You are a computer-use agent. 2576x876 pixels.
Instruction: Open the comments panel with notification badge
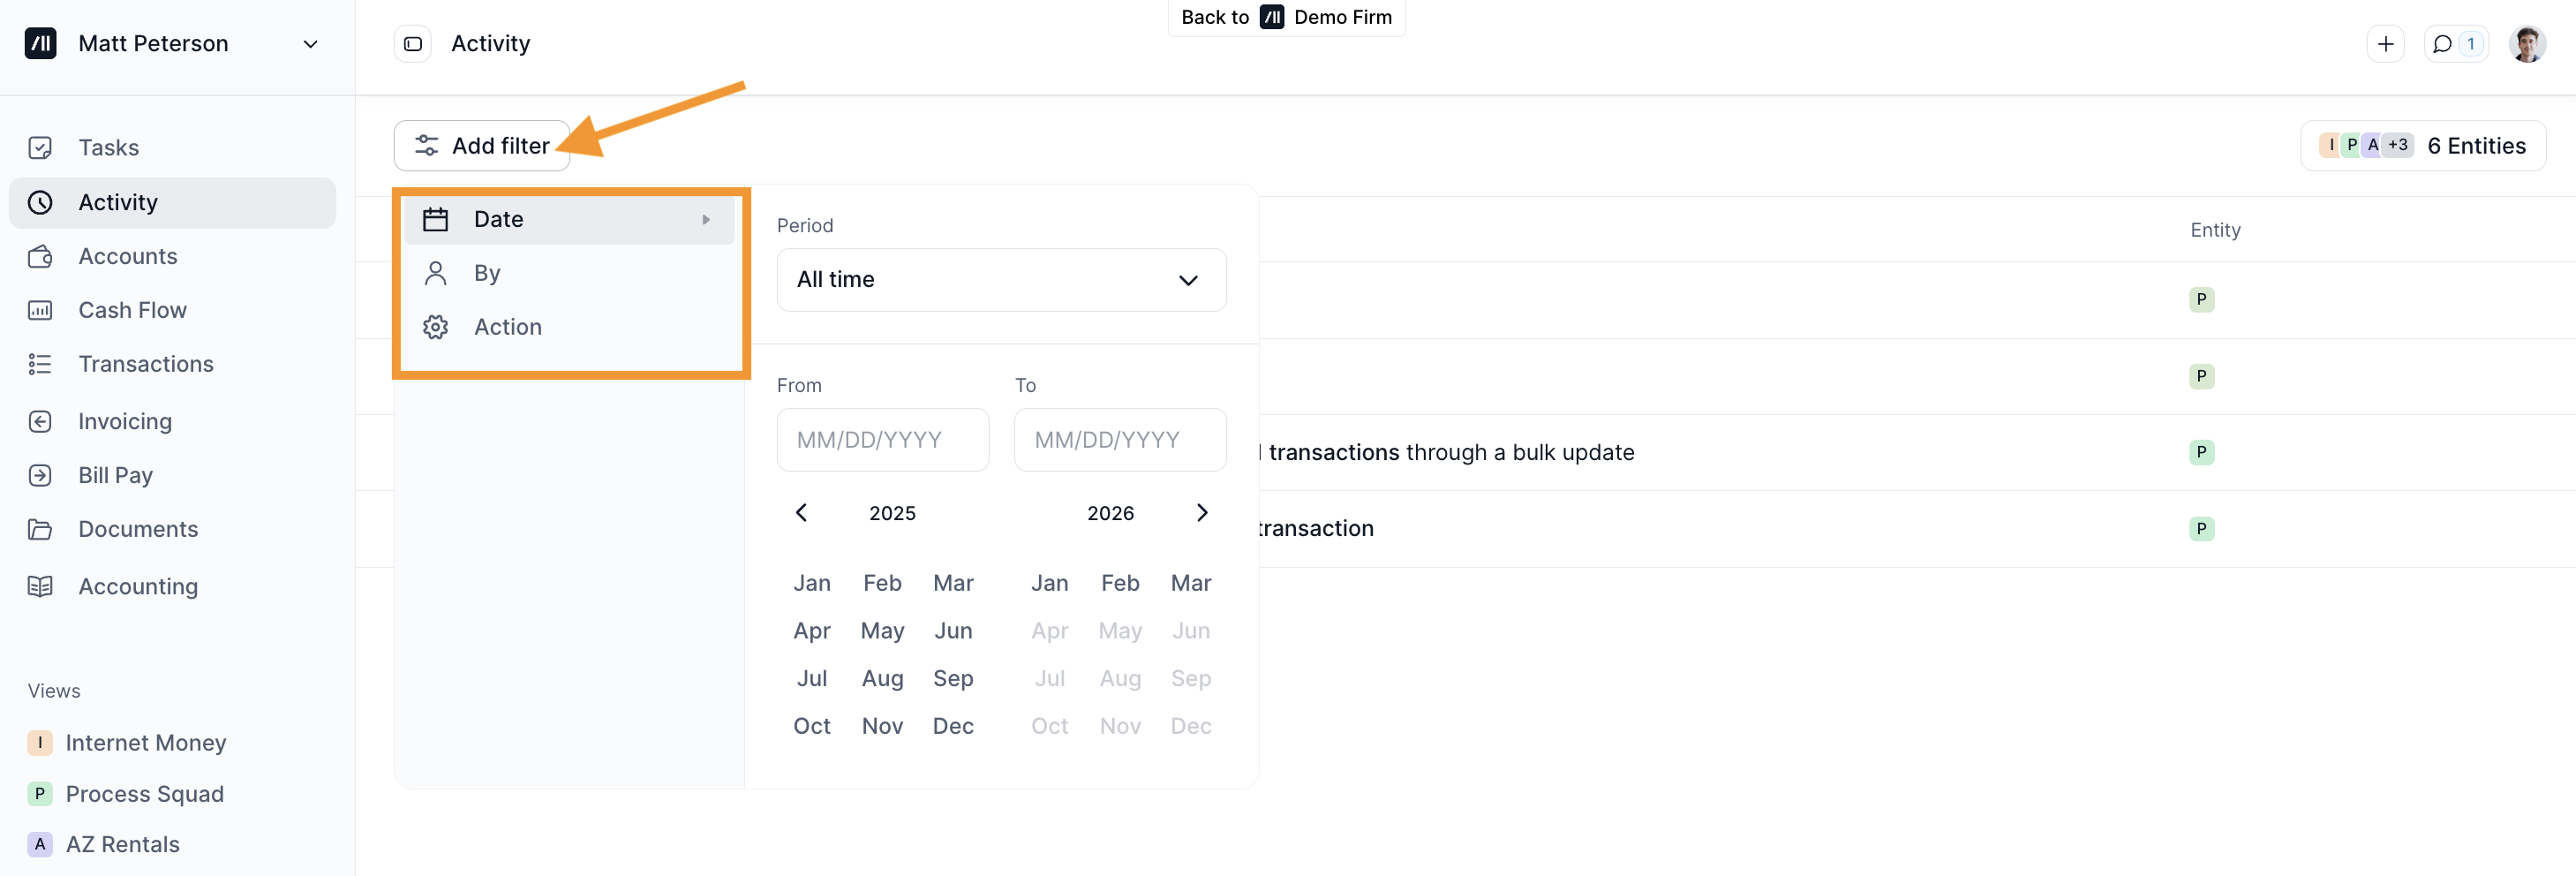[x=2456, y=44]
